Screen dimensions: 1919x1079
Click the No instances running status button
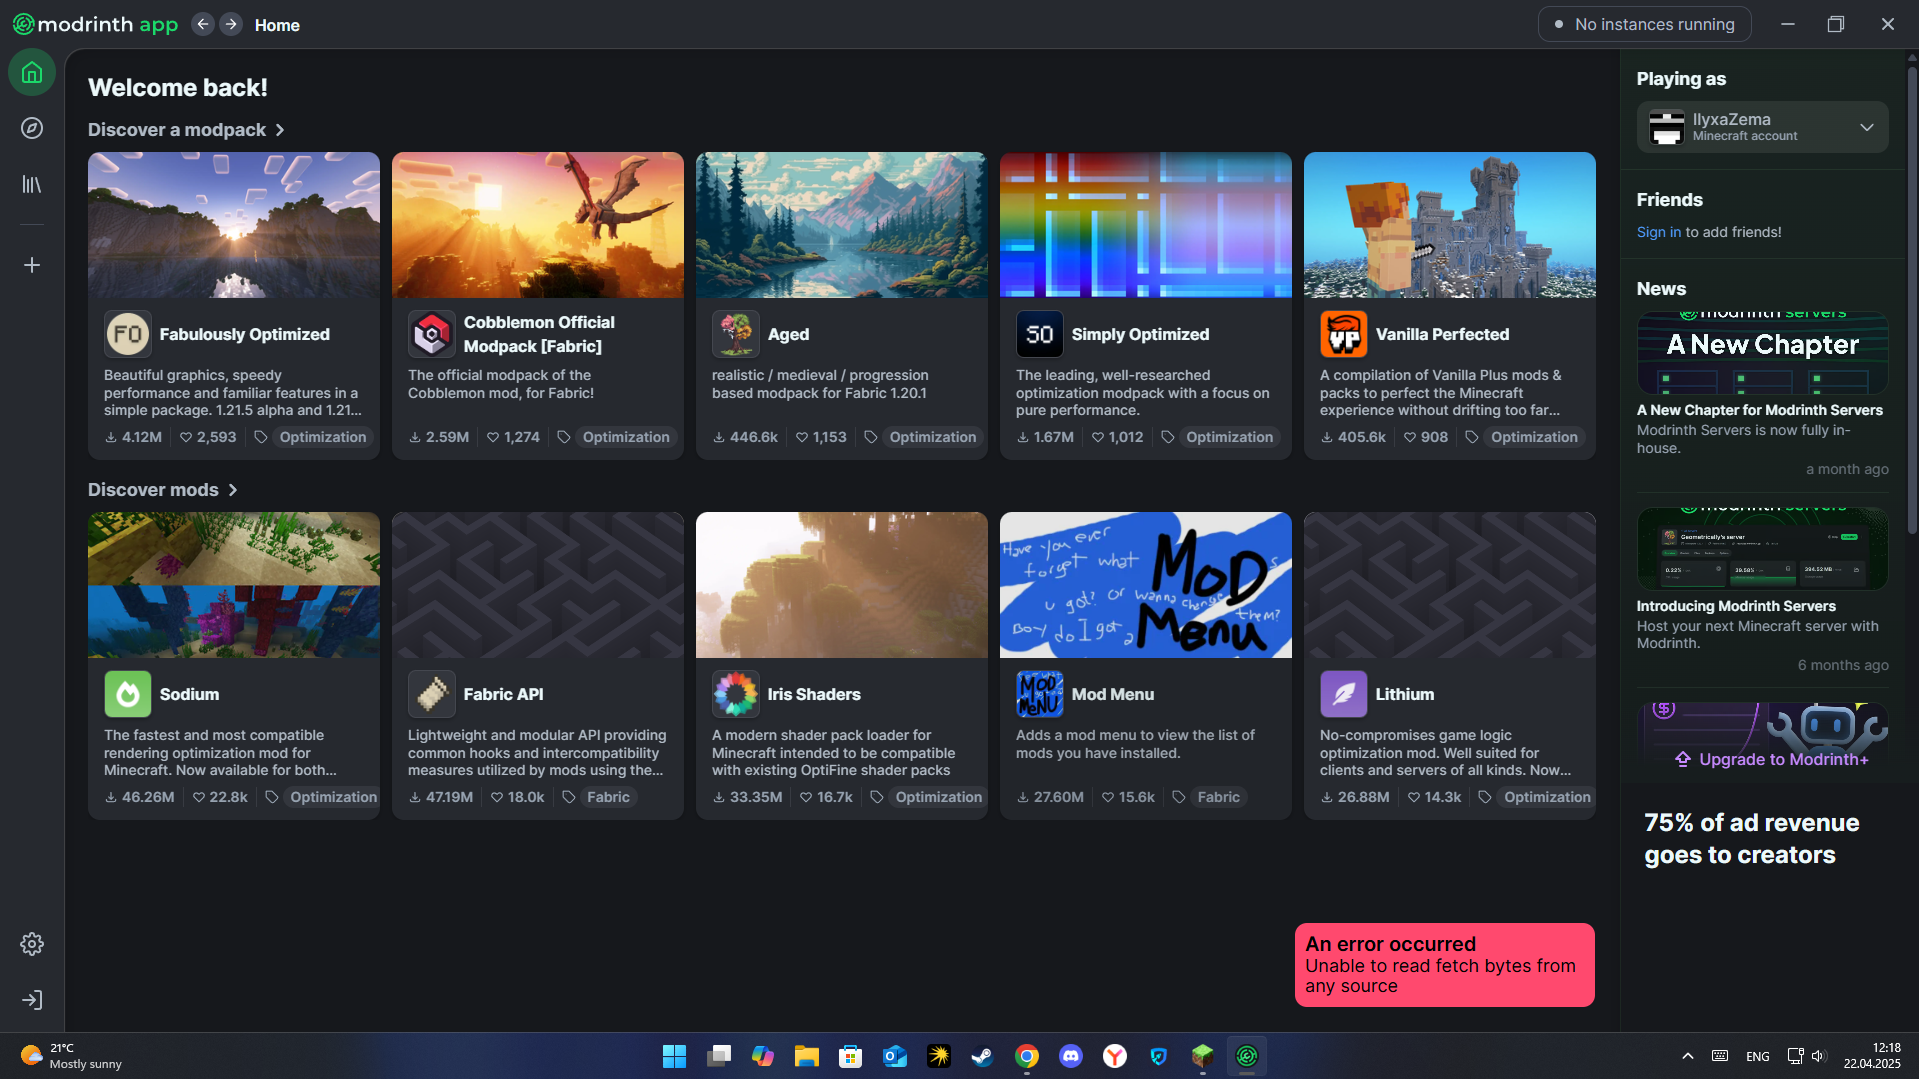coord(1644,24)
